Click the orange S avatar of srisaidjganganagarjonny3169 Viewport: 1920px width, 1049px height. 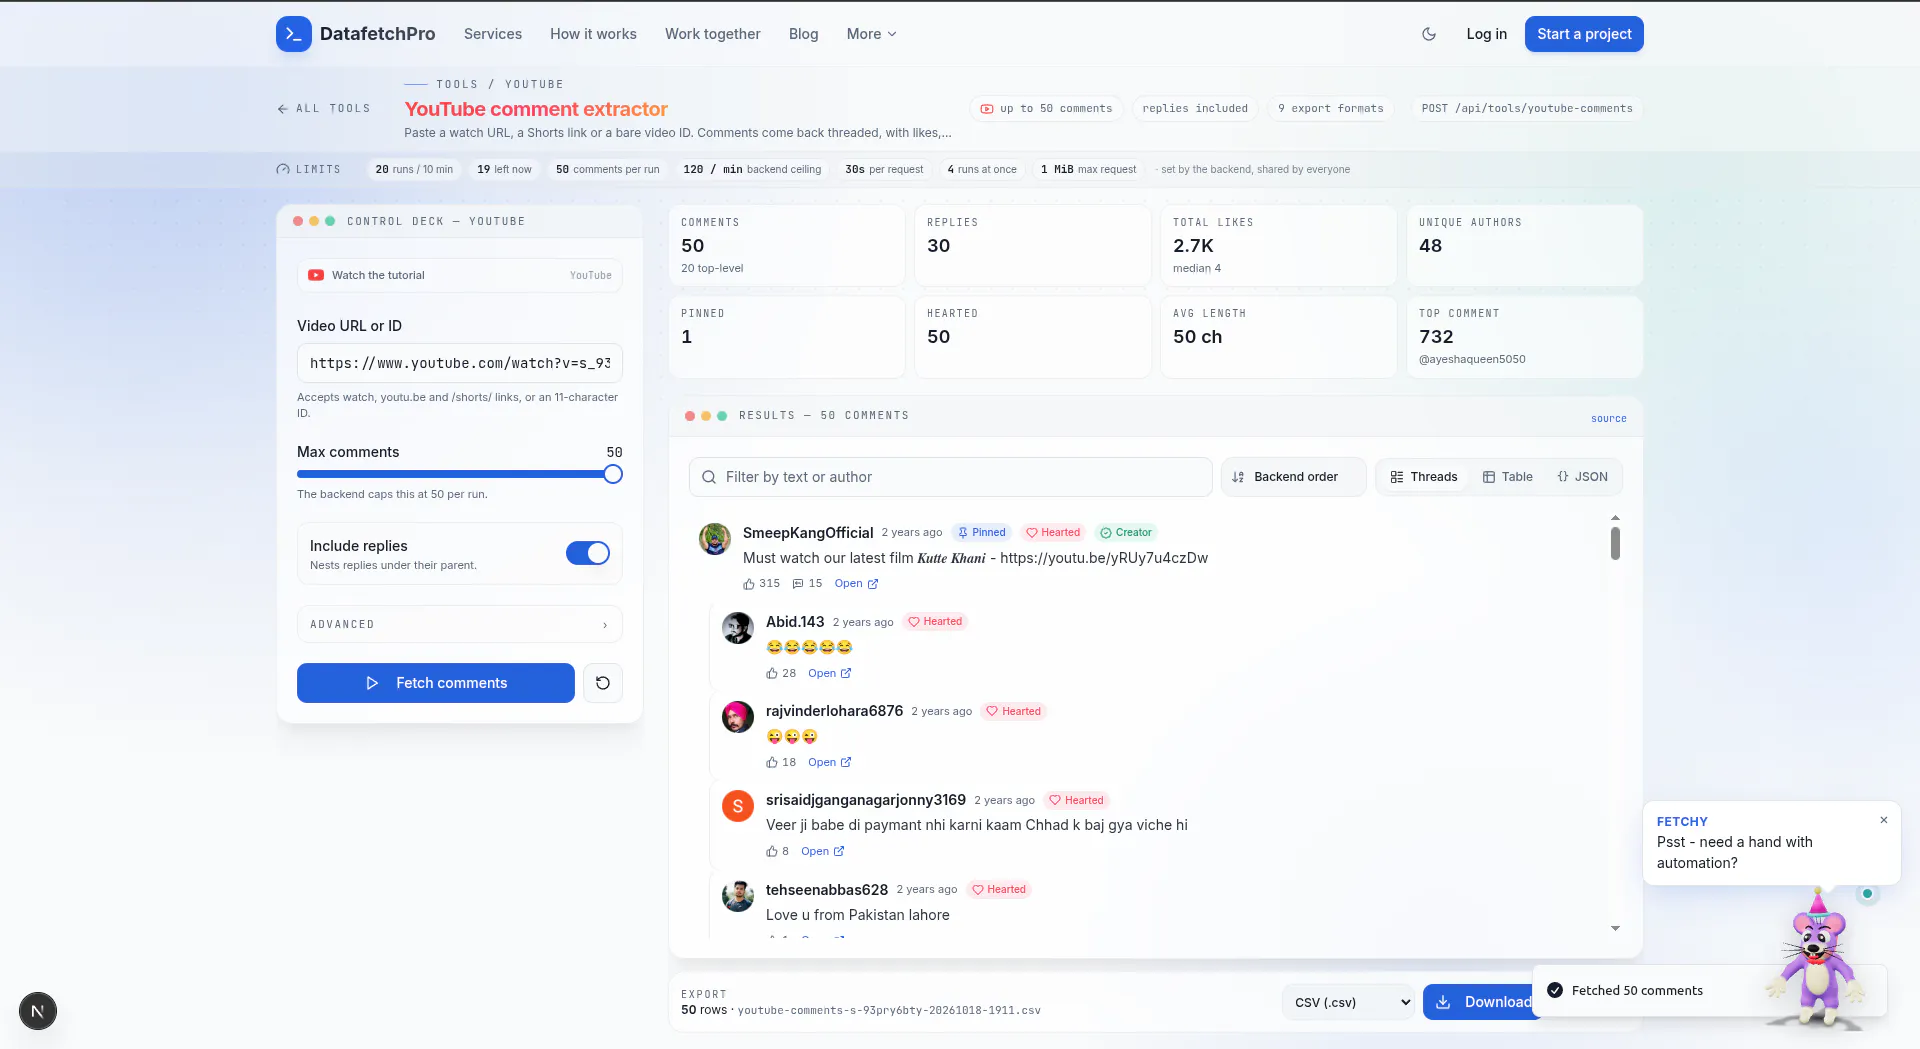pyautogui.click(x=738, y=806)
